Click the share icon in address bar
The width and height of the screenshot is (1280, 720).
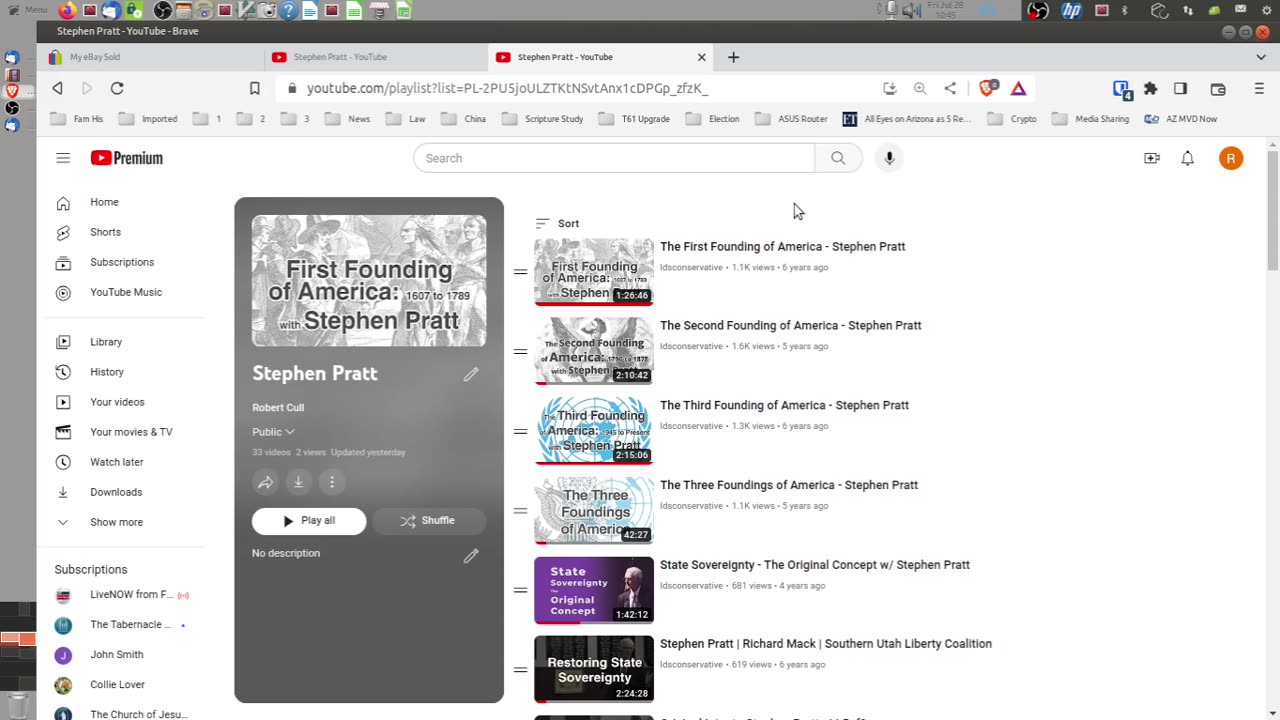click(x=950, y=88)
